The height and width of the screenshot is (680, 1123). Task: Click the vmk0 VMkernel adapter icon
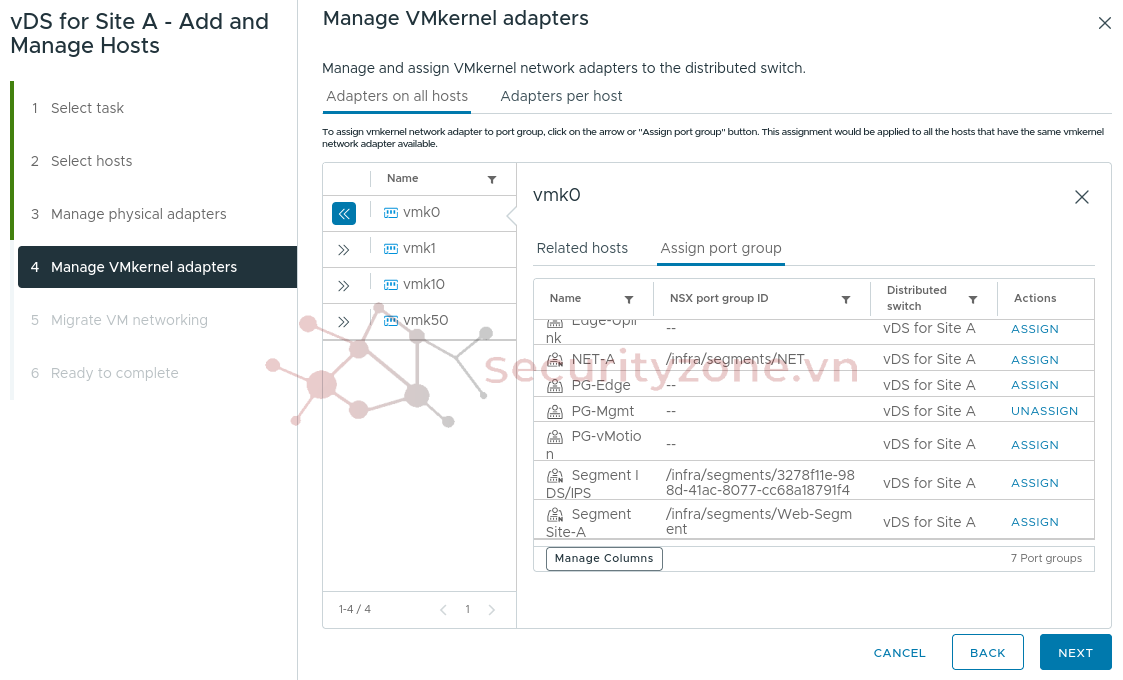tap(391, 213)
